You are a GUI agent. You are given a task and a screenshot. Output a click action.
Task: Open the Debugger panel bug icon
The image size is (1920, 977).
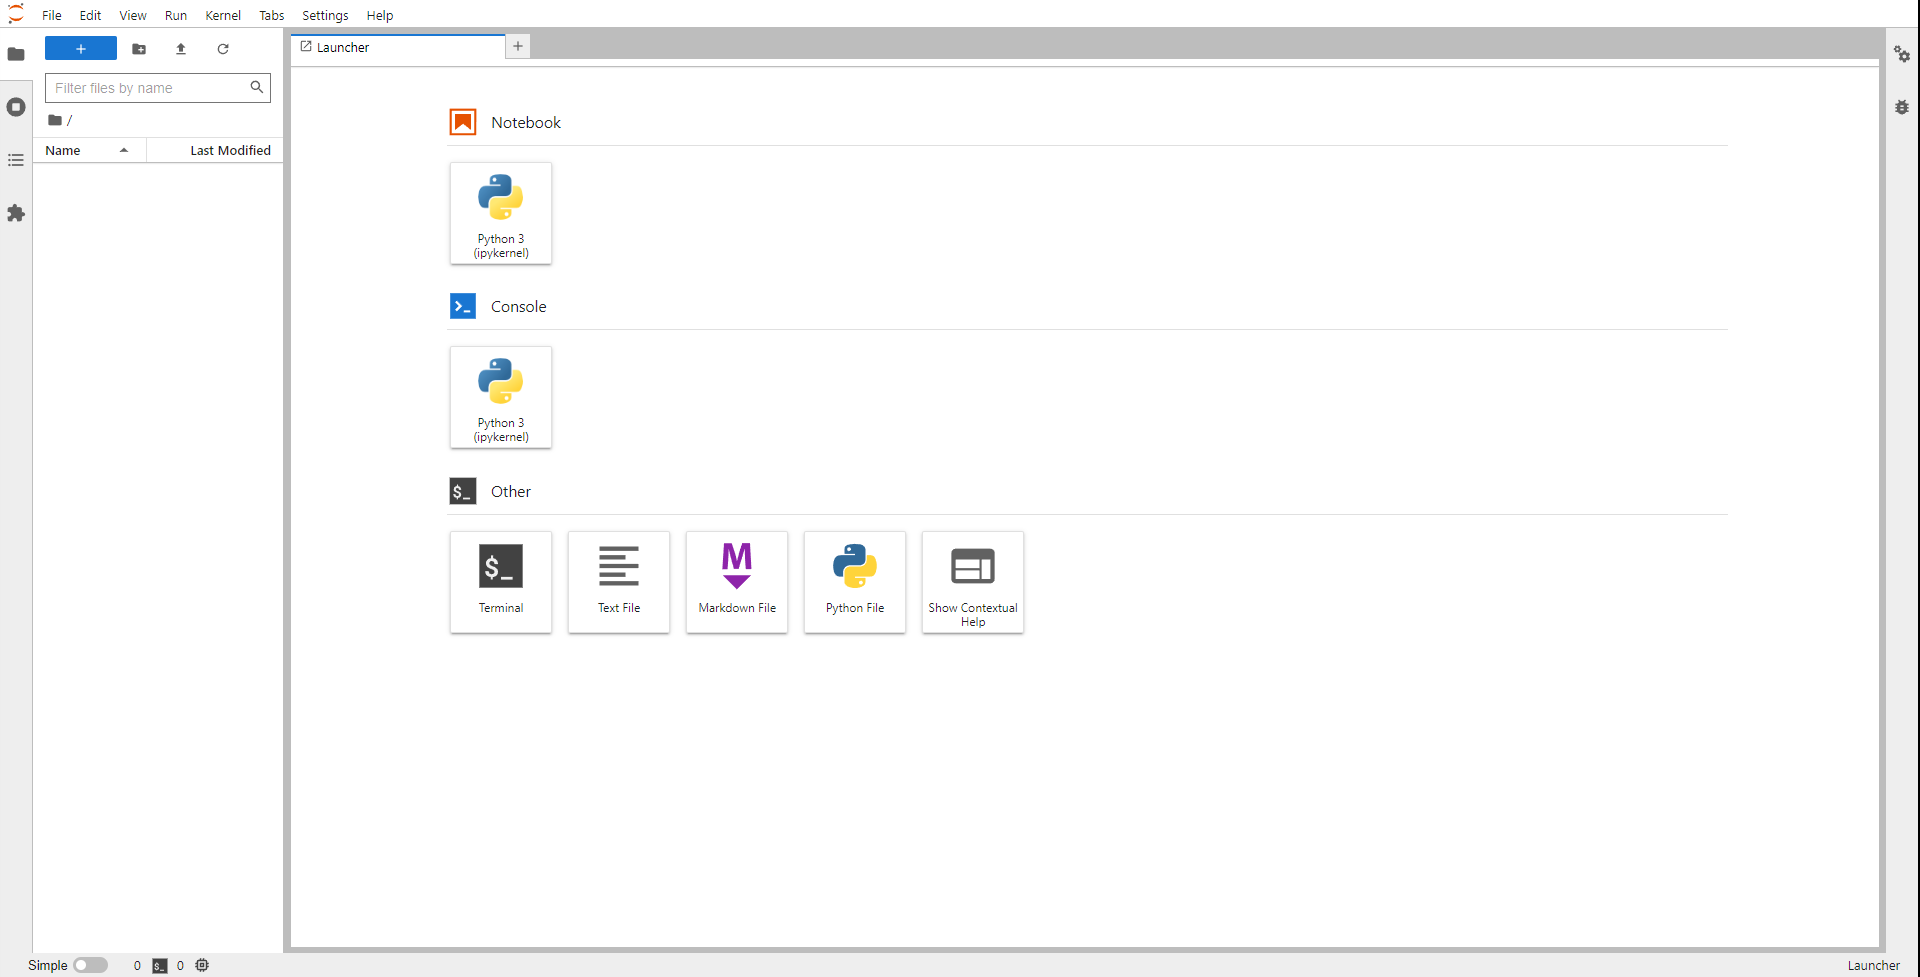(1902, 107)
